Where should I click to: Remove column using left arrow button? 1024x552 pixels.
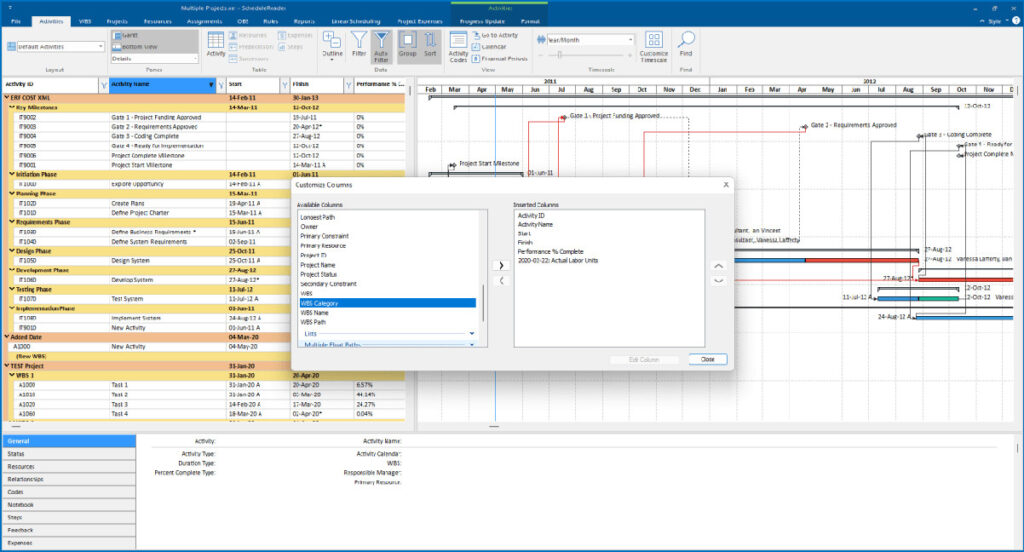(x=501, y=281)
